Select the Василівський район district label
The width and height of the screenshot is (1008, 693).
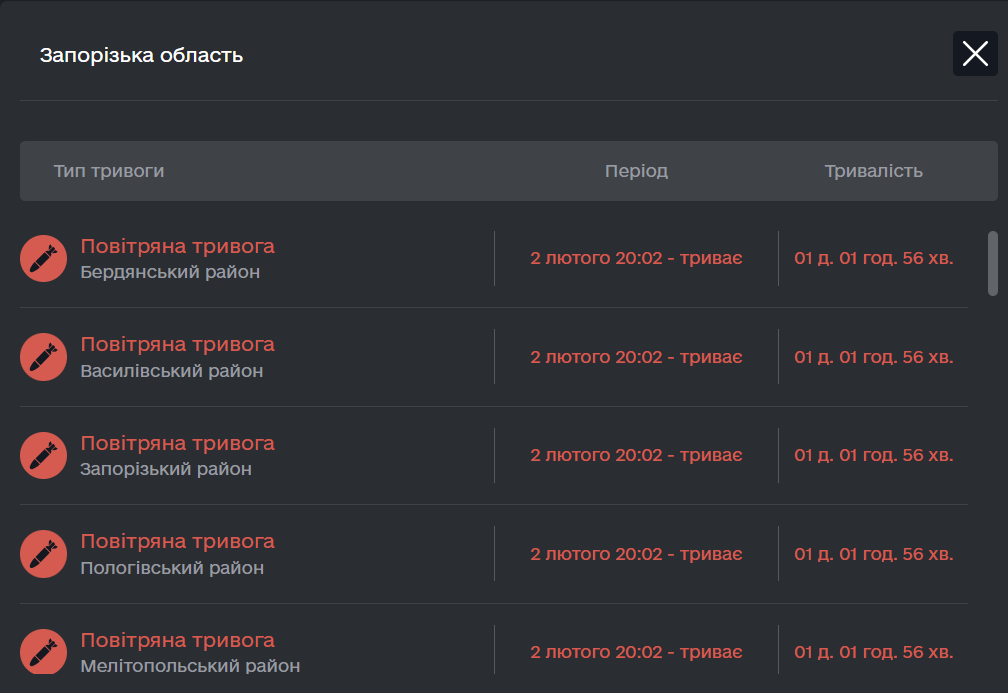point(171,371)
